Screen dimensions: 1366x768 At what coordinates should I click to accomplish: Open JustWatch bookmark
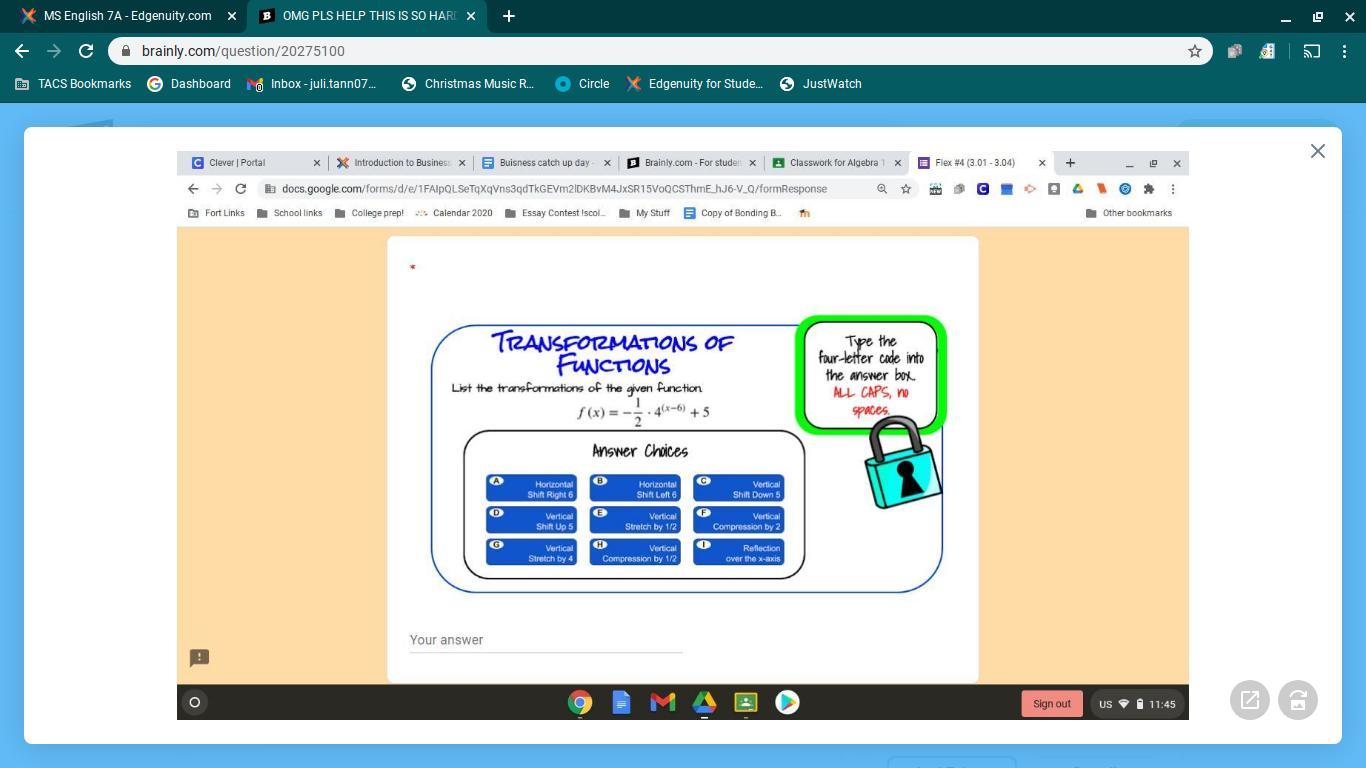click(x=820, y=84)
